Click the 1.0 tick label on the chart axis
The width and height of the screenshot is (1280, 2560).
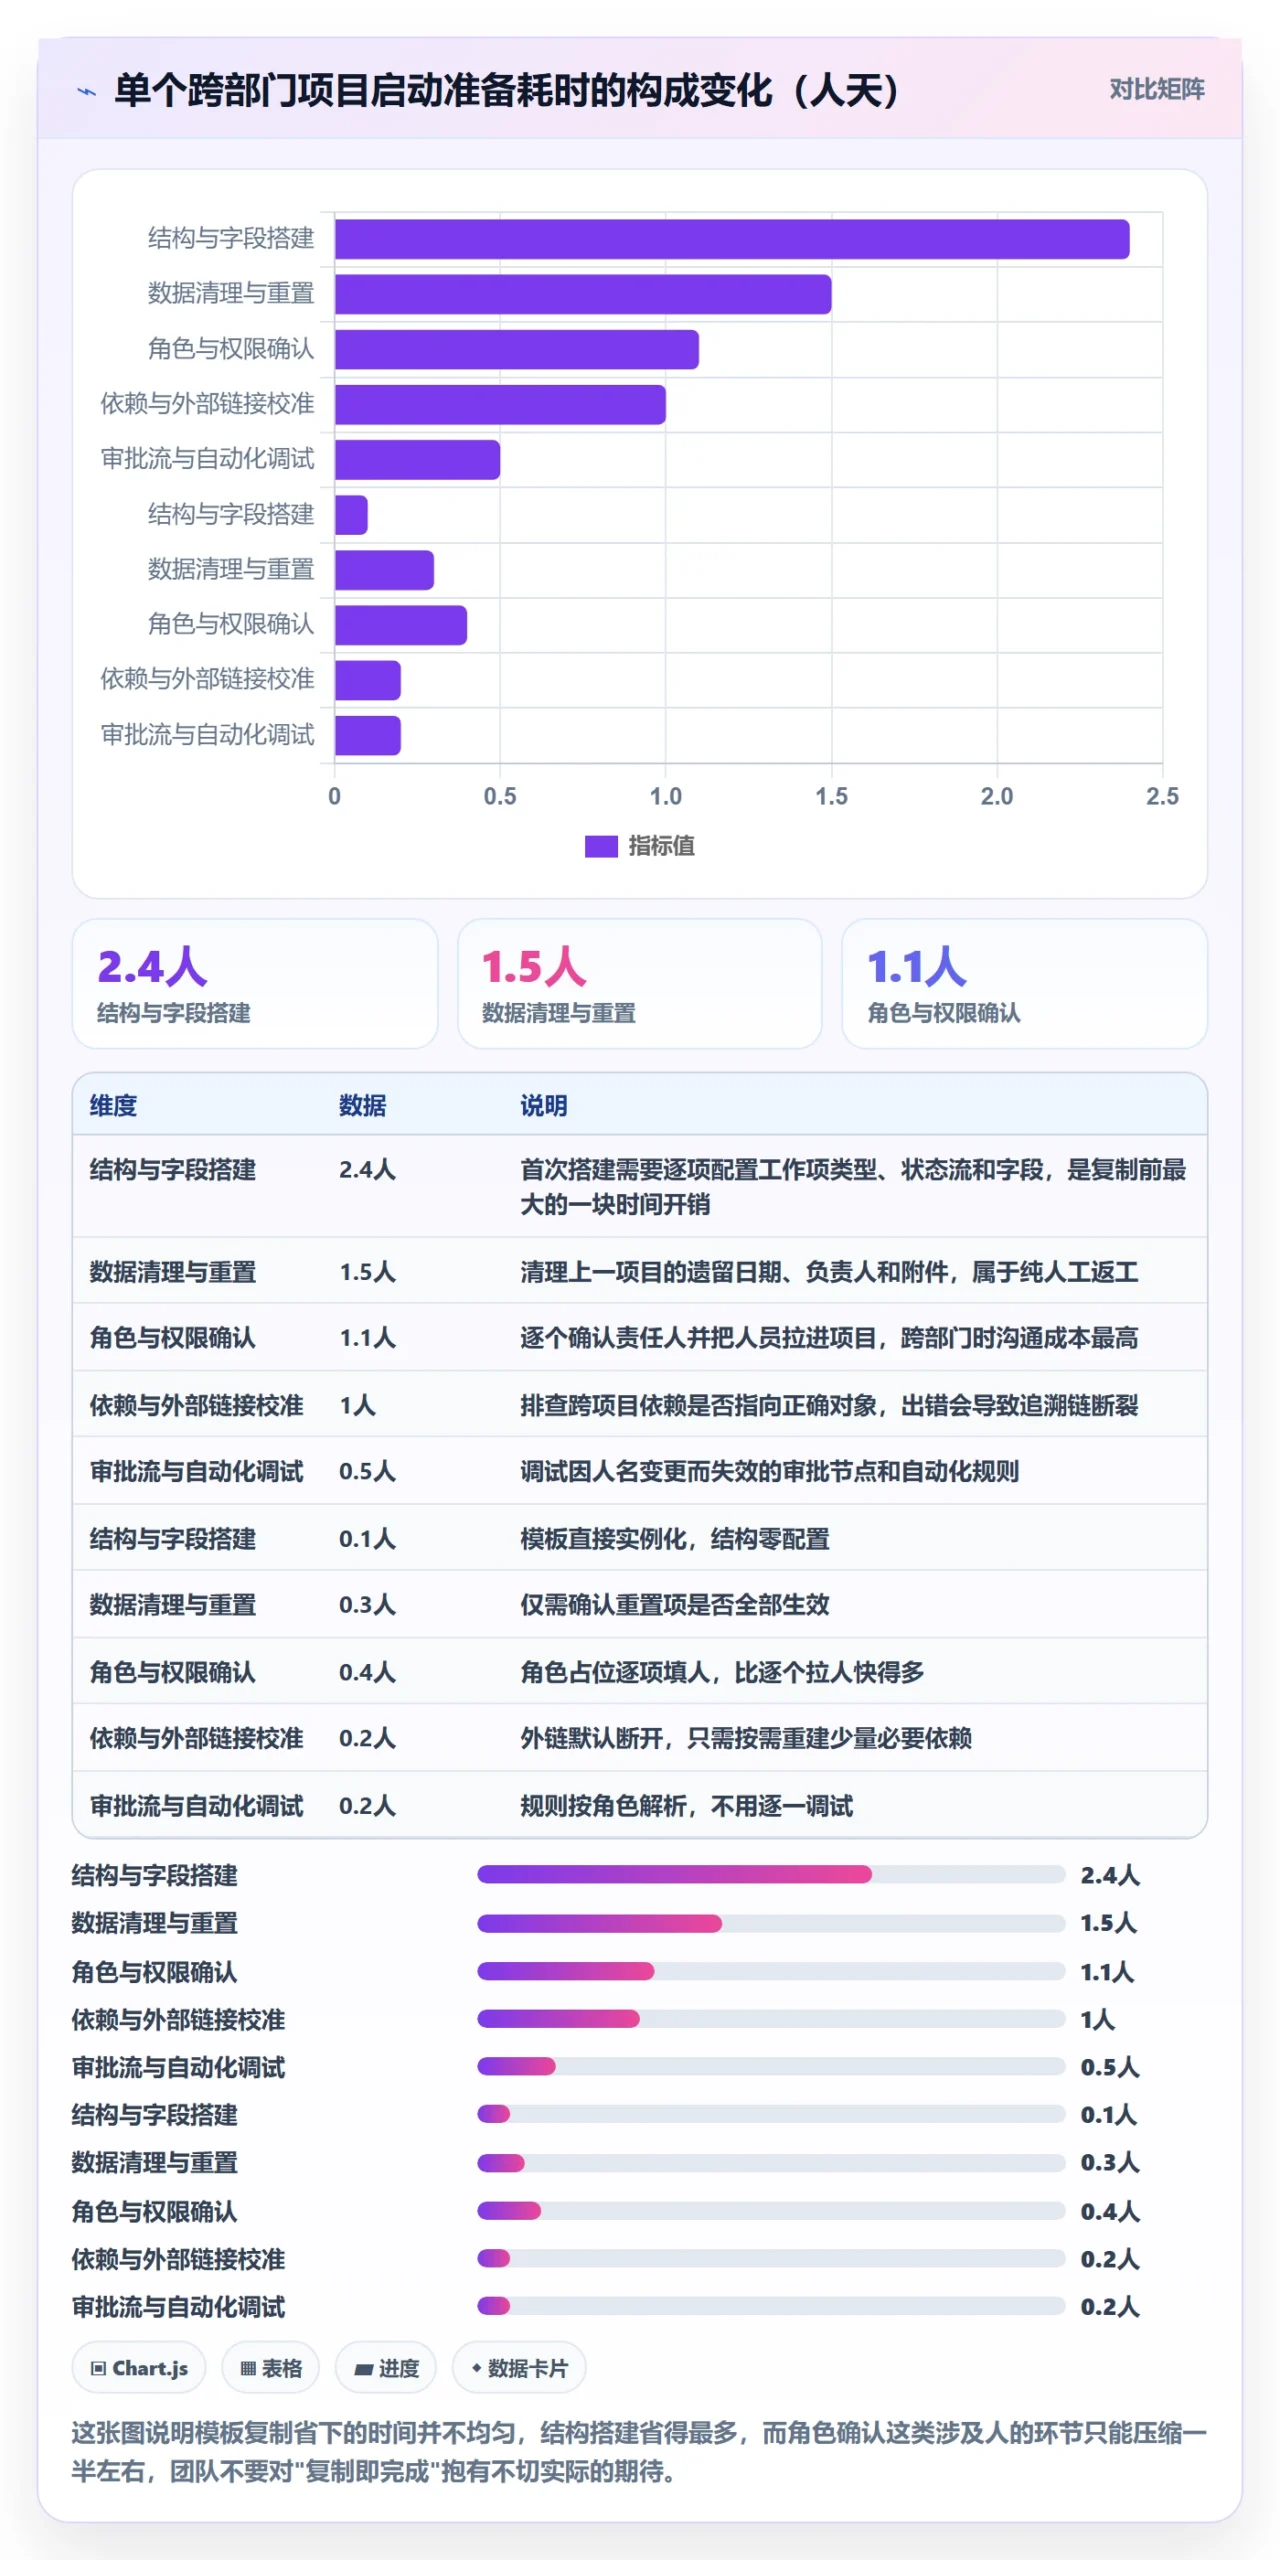(x=666, y=796)
